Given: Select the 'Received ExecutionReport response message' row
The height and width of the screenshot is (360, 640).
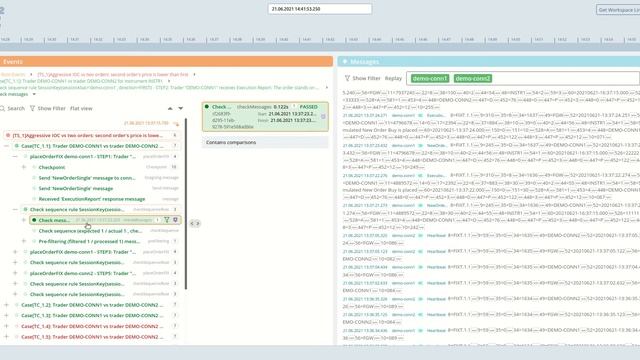Looking at the screenshot, I should point(106,199).
